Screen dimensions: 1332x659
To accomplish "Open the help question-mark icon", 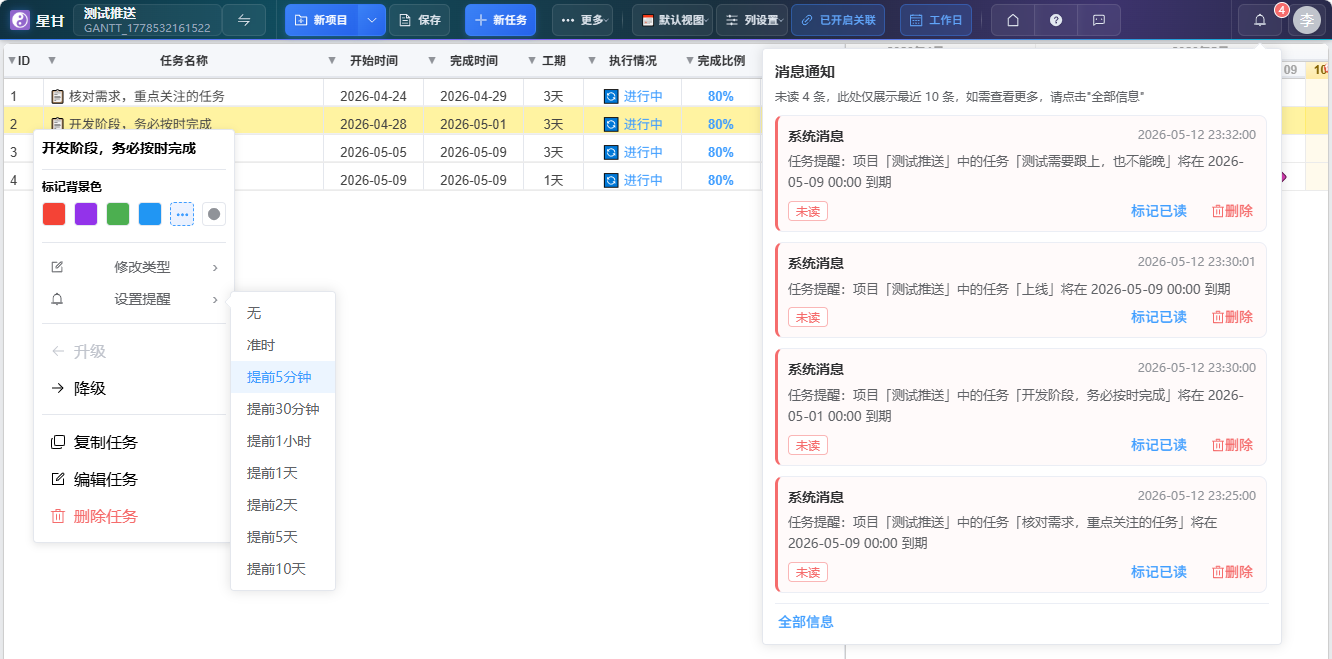I will point(1056,20).
